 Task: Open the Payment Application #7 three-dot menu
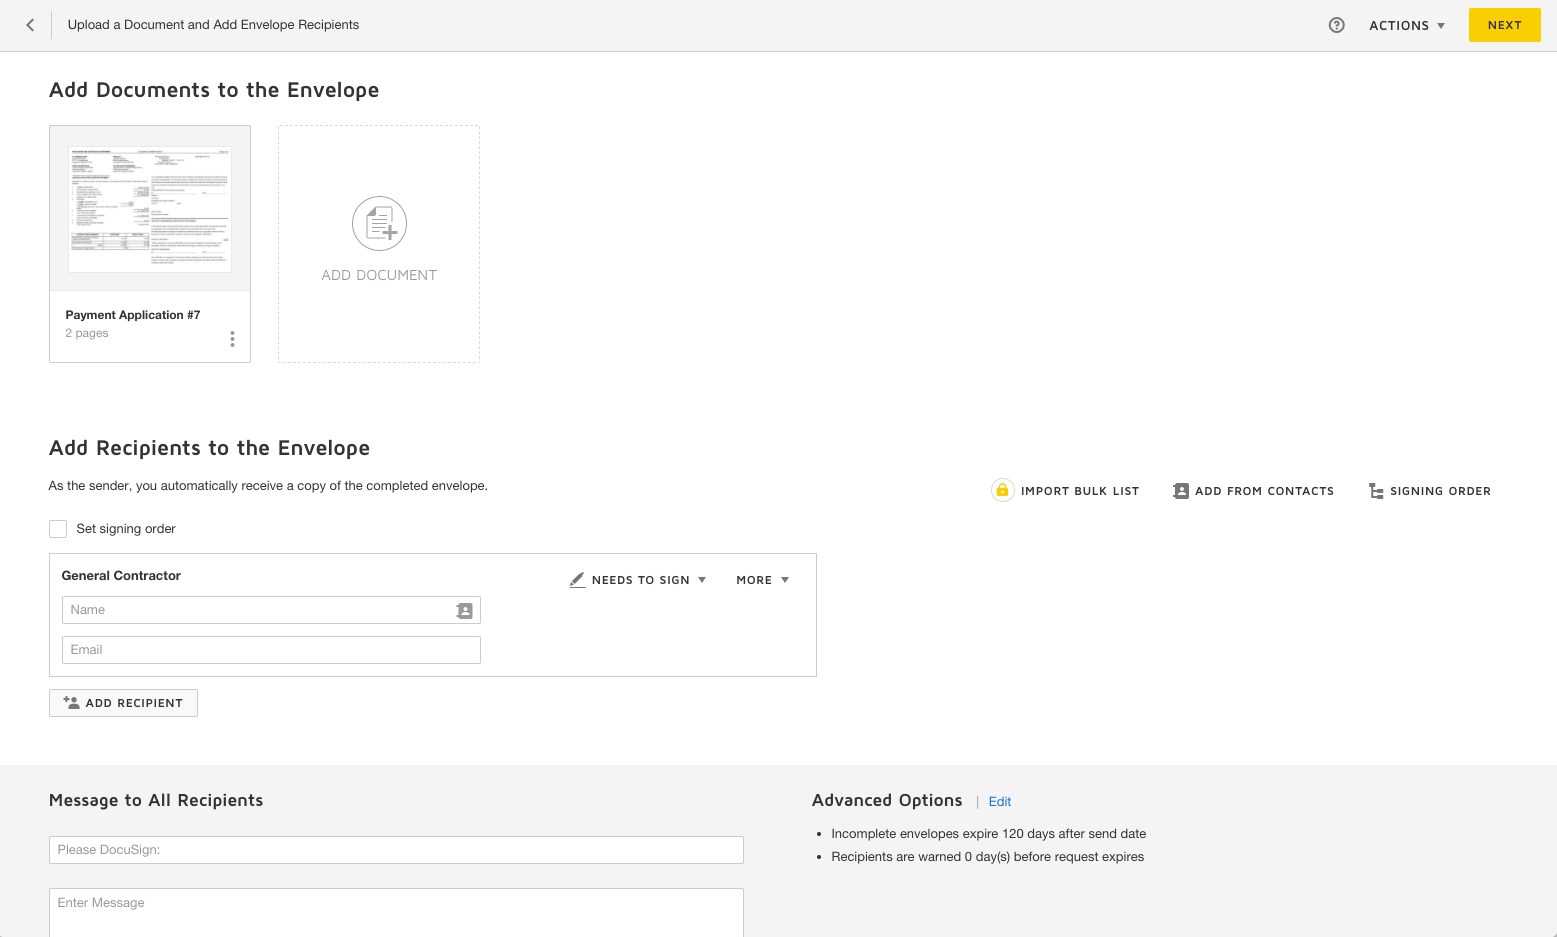pyautogui.click(x=232, y=339)
